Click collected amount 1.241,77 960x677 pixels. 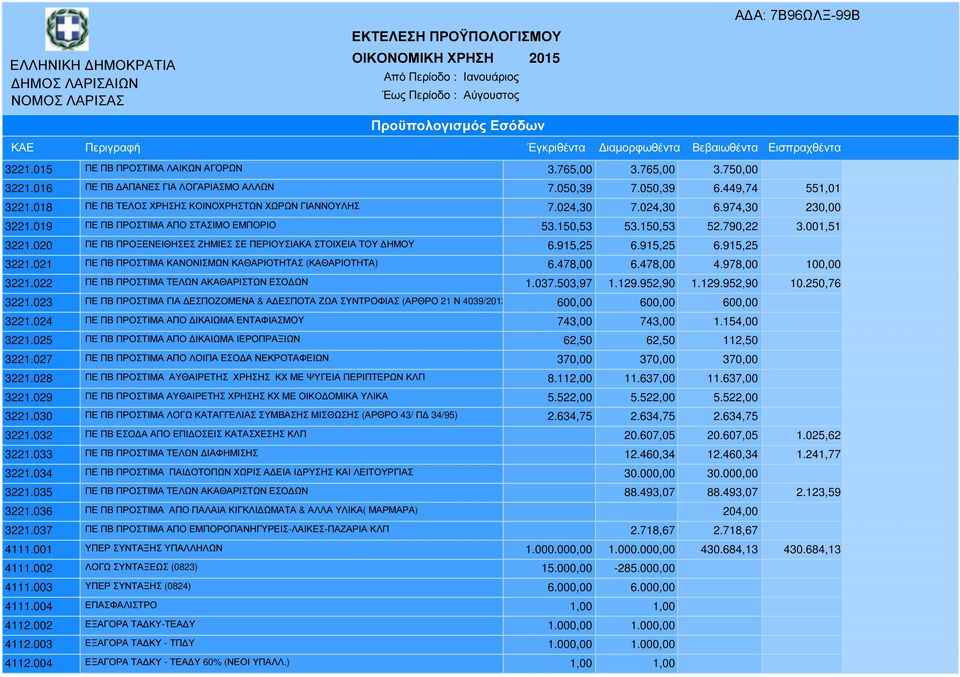(x=818, y=455)
